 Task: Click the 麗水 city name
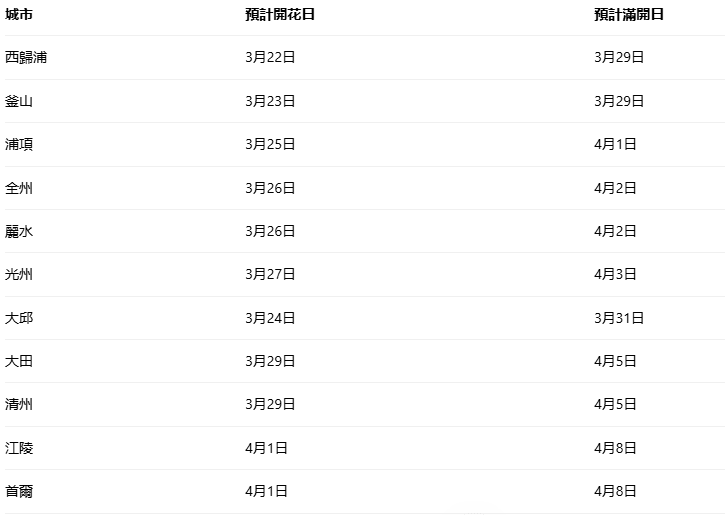19,231
